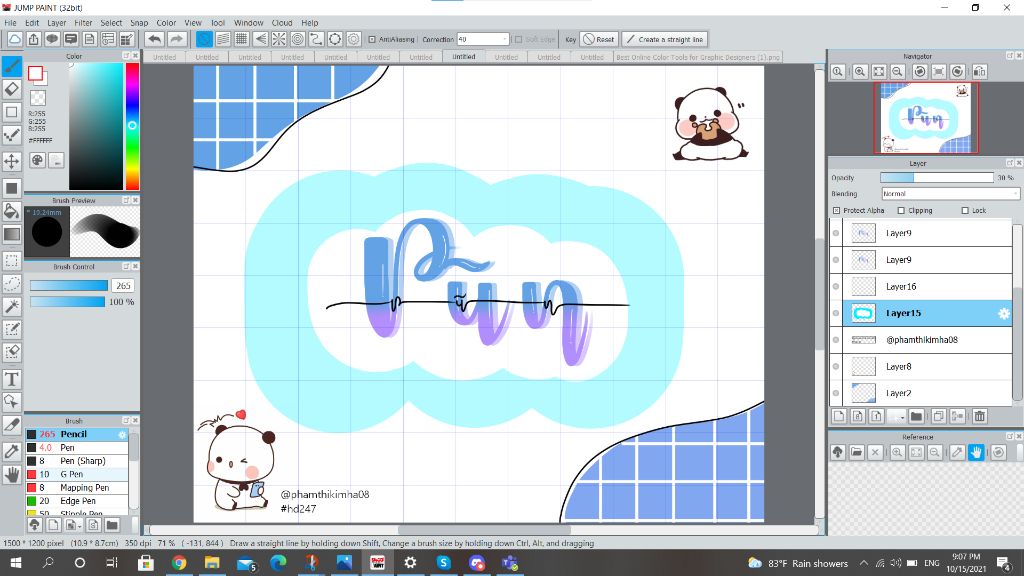The height and width of the screenshot is (576, 1024).
Task: Open the Correction value dropdown
Action: click(x=505, y=39)
